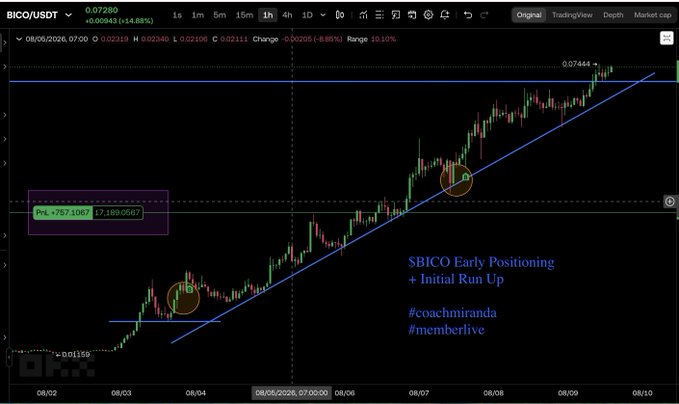
Task: Click the +0.00943 (+14.88%) change value
Action: (x=119, y=21)
